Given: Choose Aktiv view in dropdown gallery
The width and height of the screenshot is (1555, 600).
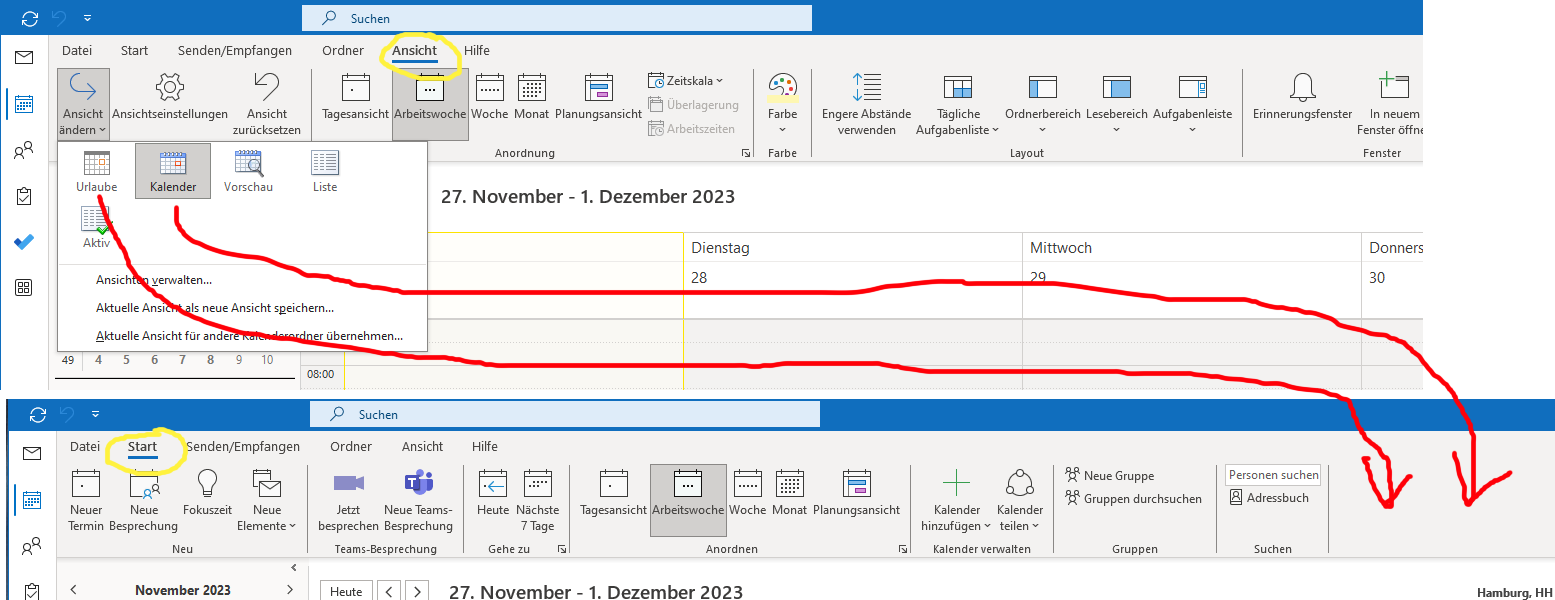Looking at the screenshot, I should (x=97, y=227).
